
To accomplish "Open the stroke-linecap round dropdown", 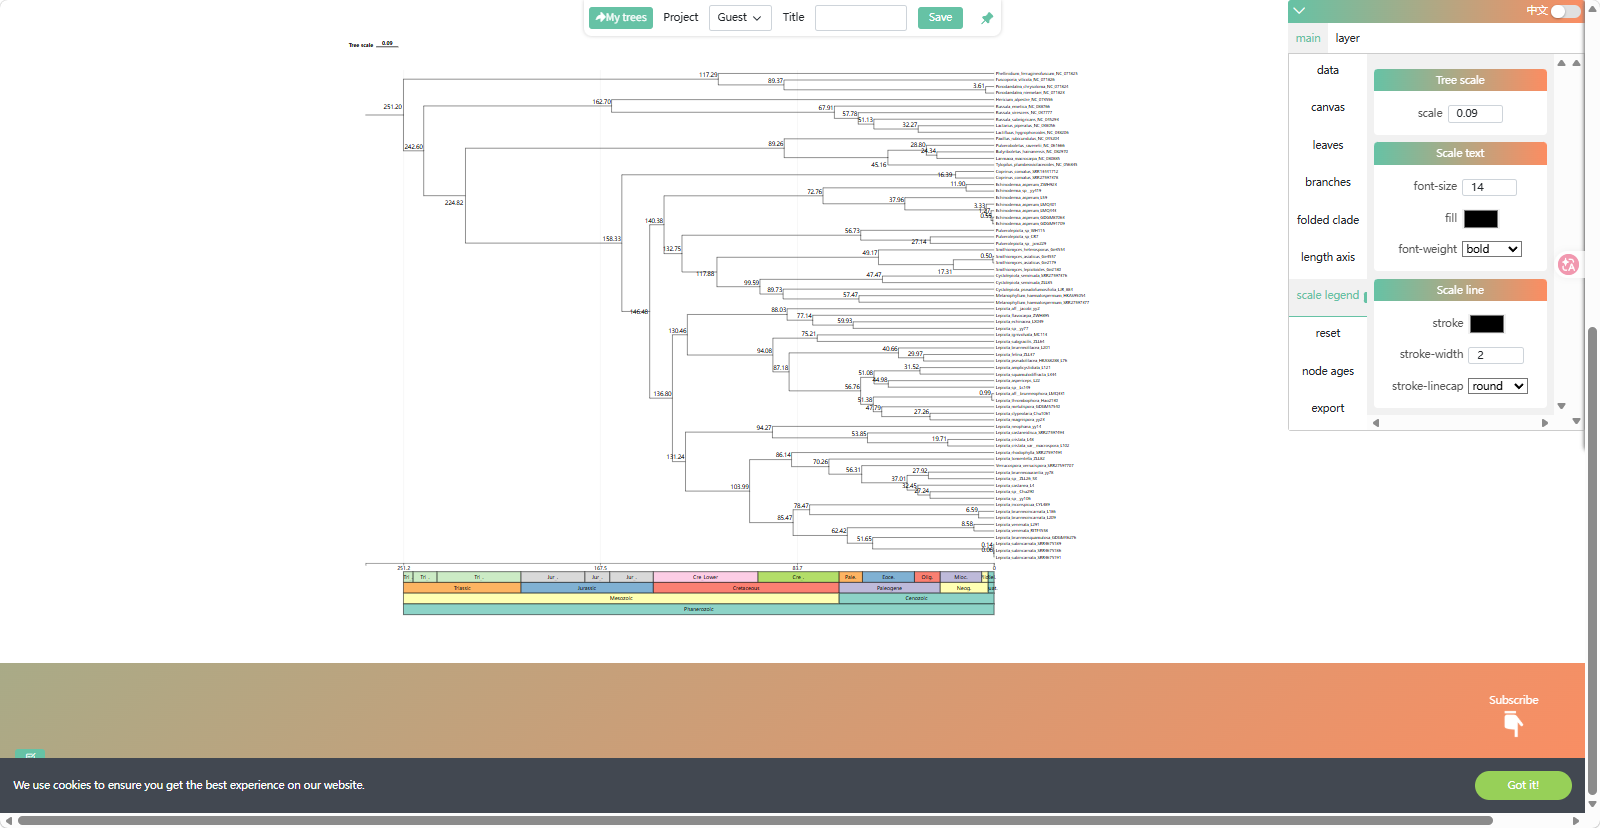I will click(x=1498, y=386).
